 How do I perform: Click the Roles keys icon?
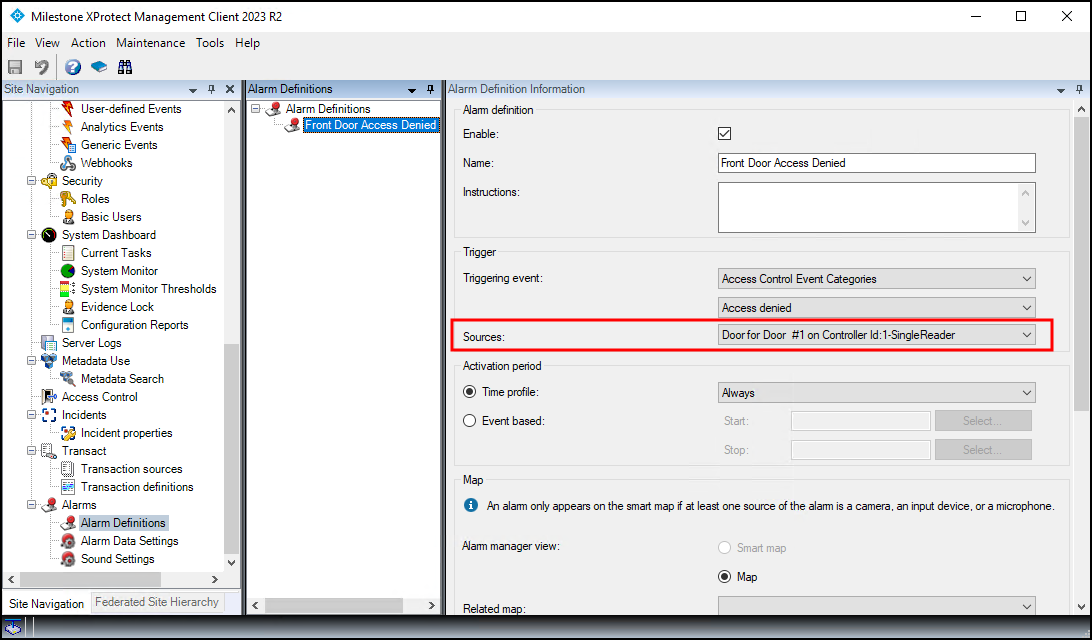68,199
